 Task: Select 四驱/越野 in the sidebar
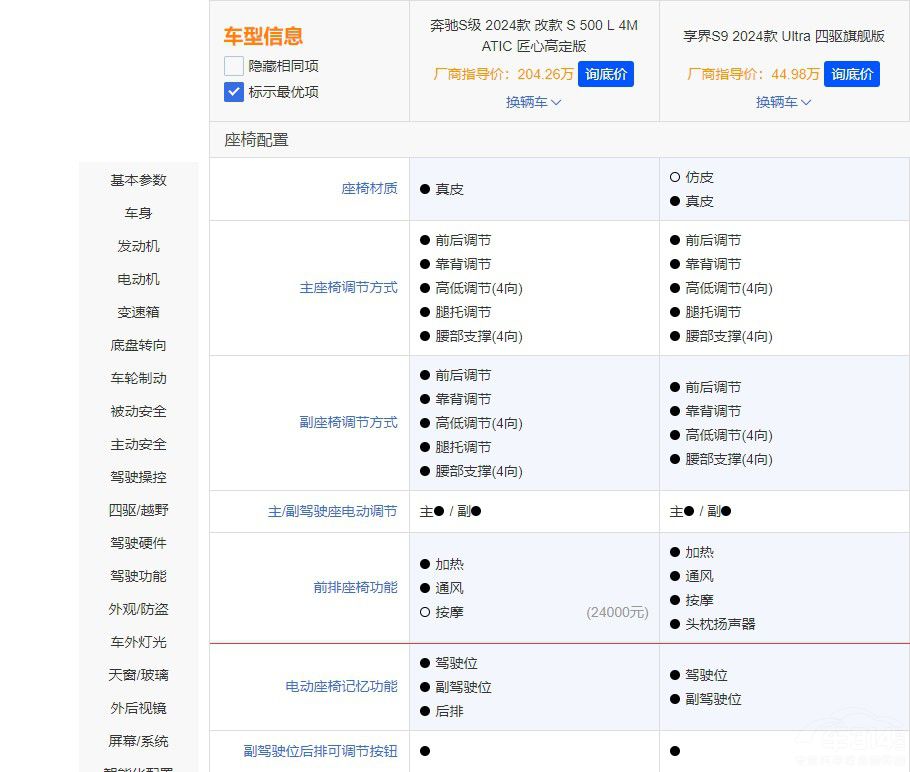coord(138,510)
